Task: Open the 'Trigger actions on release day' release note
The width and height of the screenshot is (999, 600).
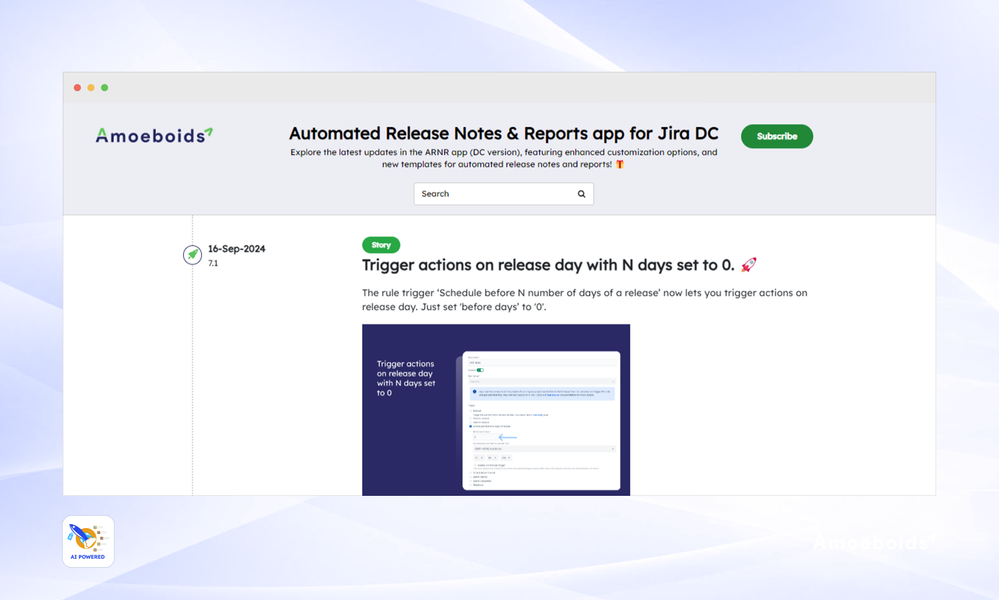Action: (x=543, y=265)
